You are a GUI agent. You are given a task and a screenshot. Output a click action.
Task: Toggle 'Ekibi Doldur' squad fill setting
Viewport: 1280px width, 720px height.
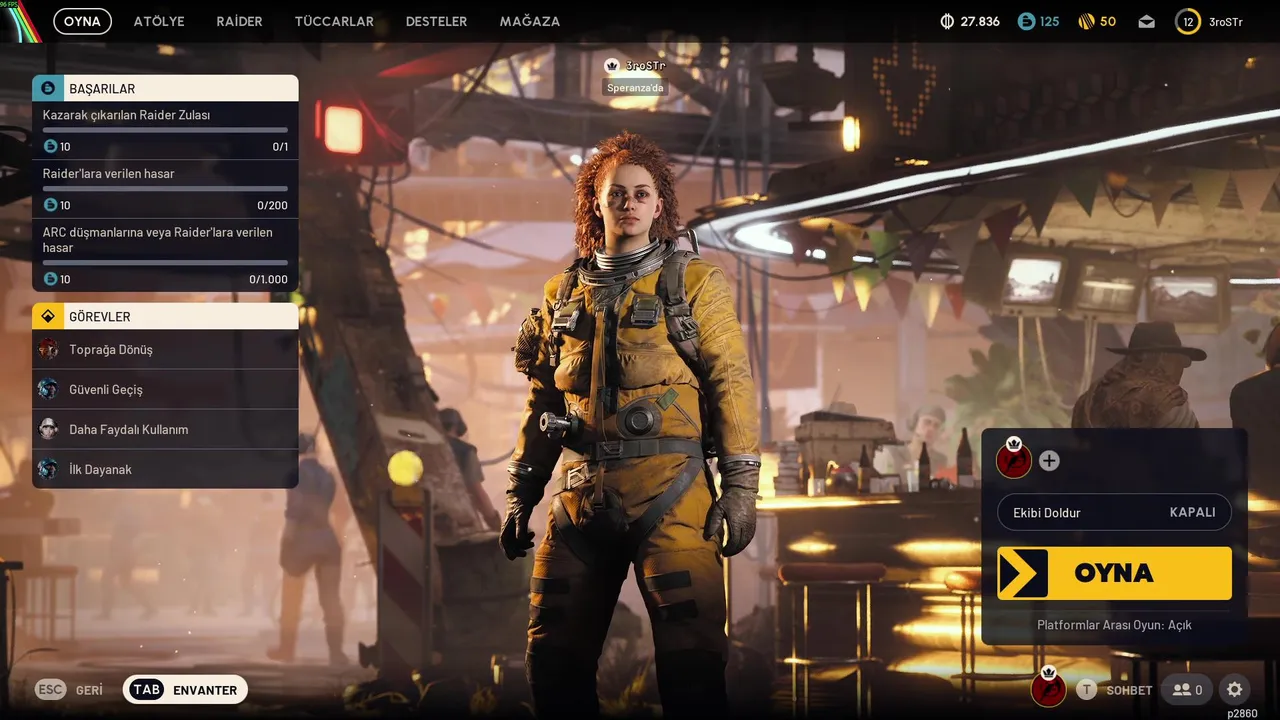pos(1114,512)
